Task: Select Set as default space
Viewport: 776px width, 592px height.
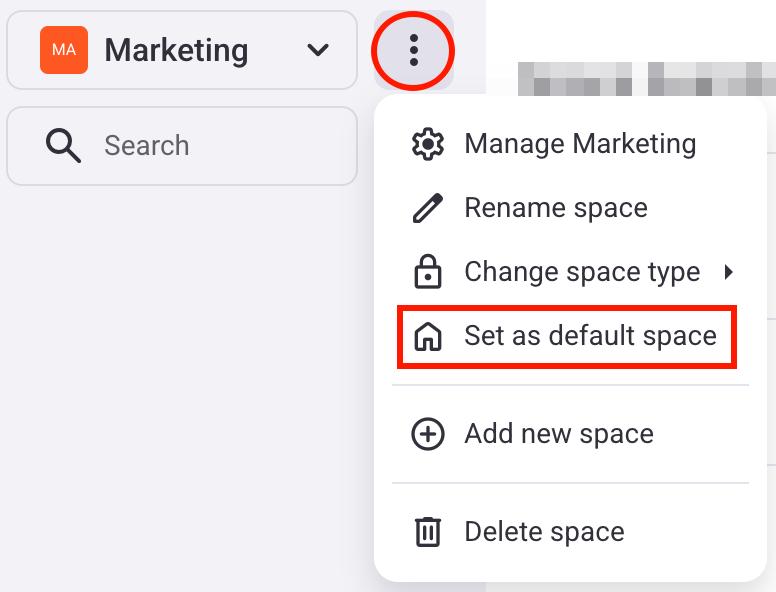Action: [x=590, y=336]
